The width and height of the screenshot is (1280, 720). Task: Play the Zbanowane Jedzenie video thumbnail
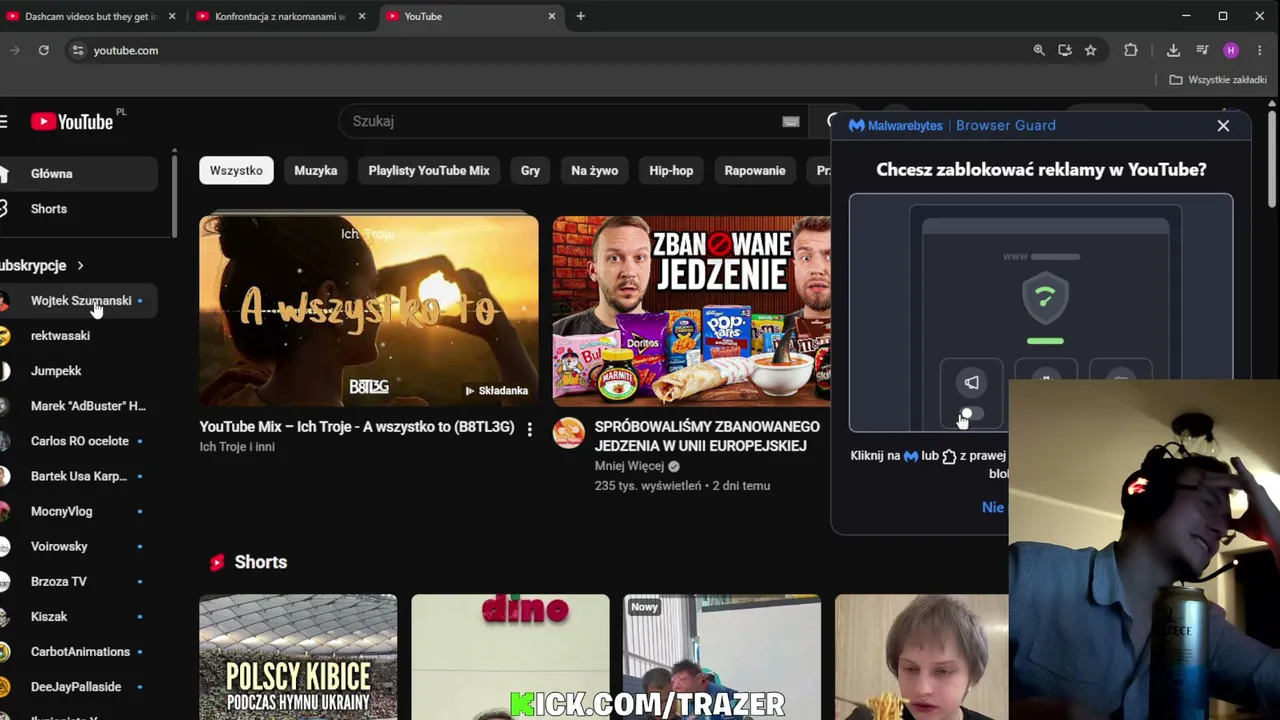point(691,311)
